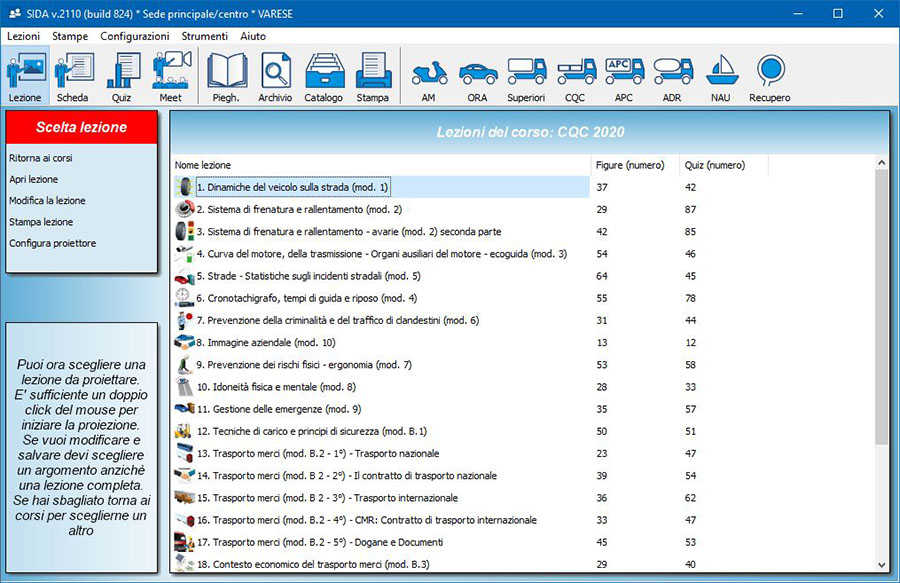This screenshot has width=900, height=583.
Task: Click scrollbar down arrow in lesson list
Action: click(x=881, y=564)
